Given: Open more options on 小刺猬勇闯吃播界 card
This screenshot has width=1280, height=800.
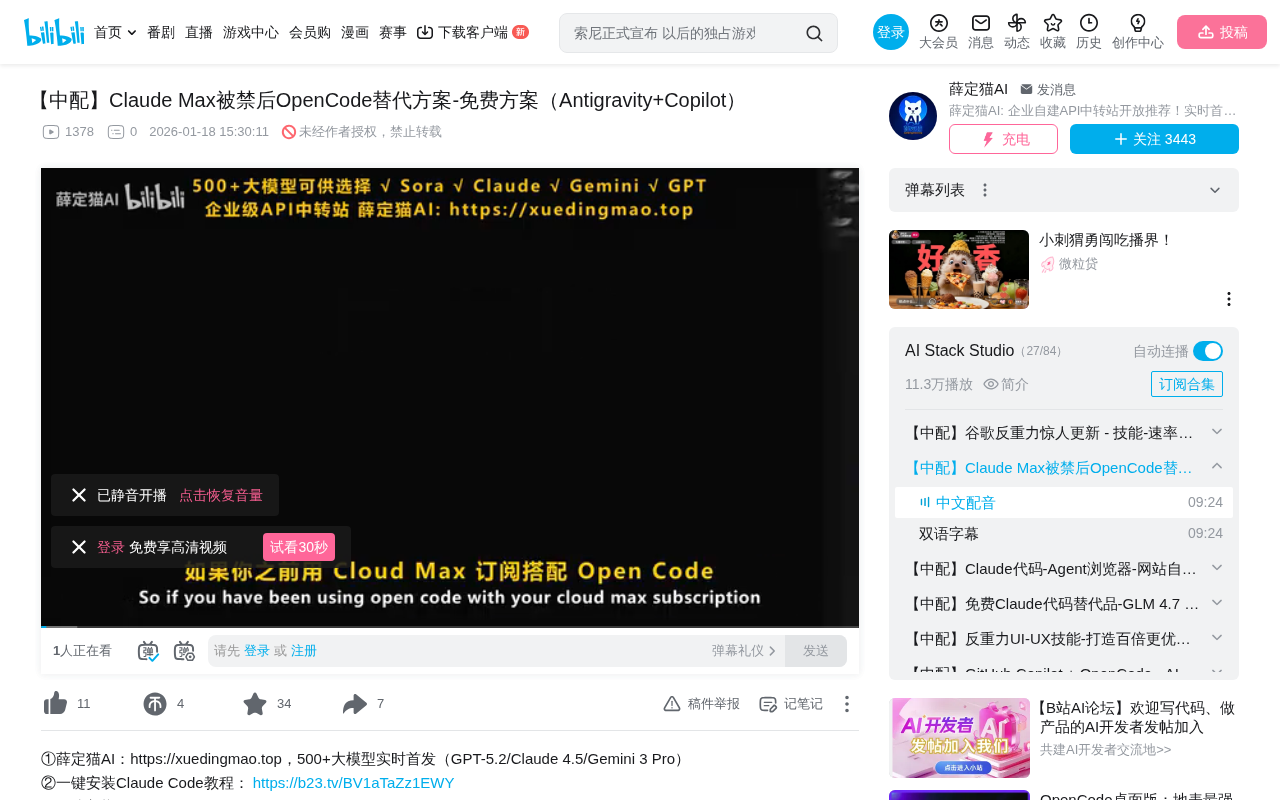Looking at the screenshot, I should [1229, 299].
